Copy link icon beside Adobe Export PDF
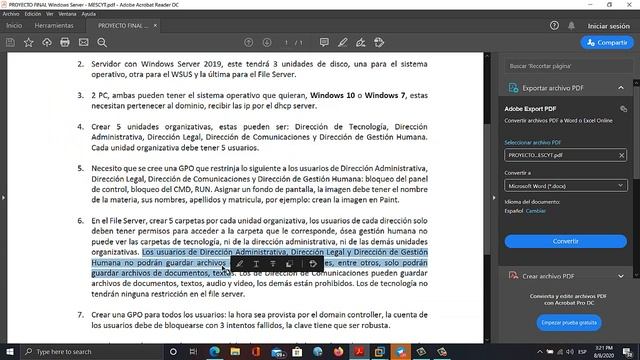The width and height of the screenshot is (640, 360). 623,109
